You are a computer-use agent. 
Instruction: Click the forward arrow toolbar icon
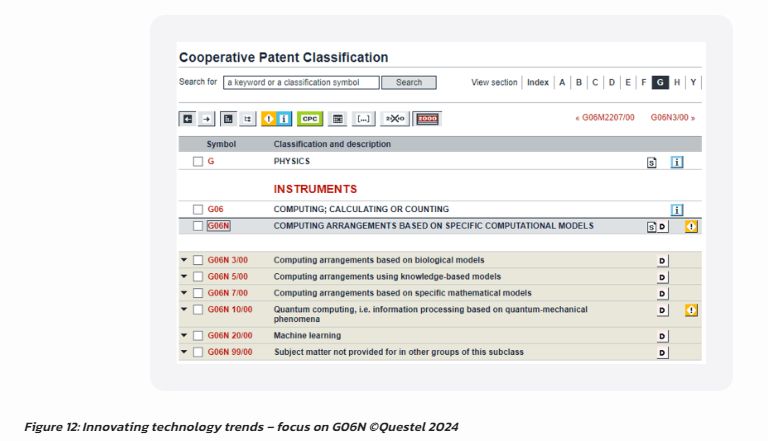click(x=207, y=119)
